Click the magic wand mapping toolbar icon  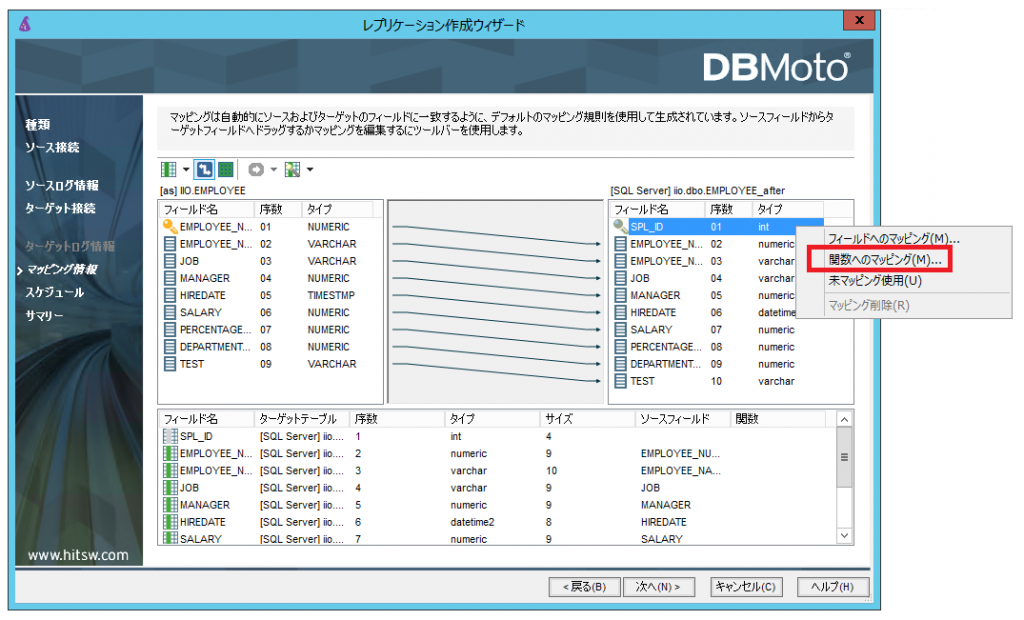click(292, 169)
